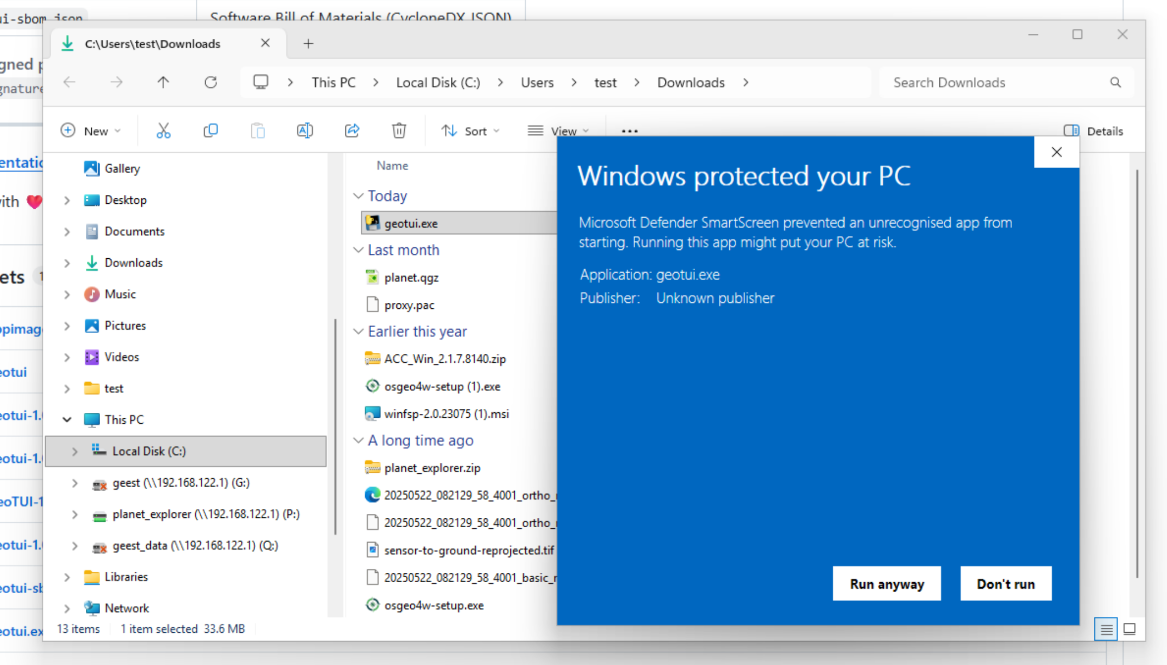Go back with the left arrow
The height and width of the screenshot is (665, 1167).
coord(69,83)
